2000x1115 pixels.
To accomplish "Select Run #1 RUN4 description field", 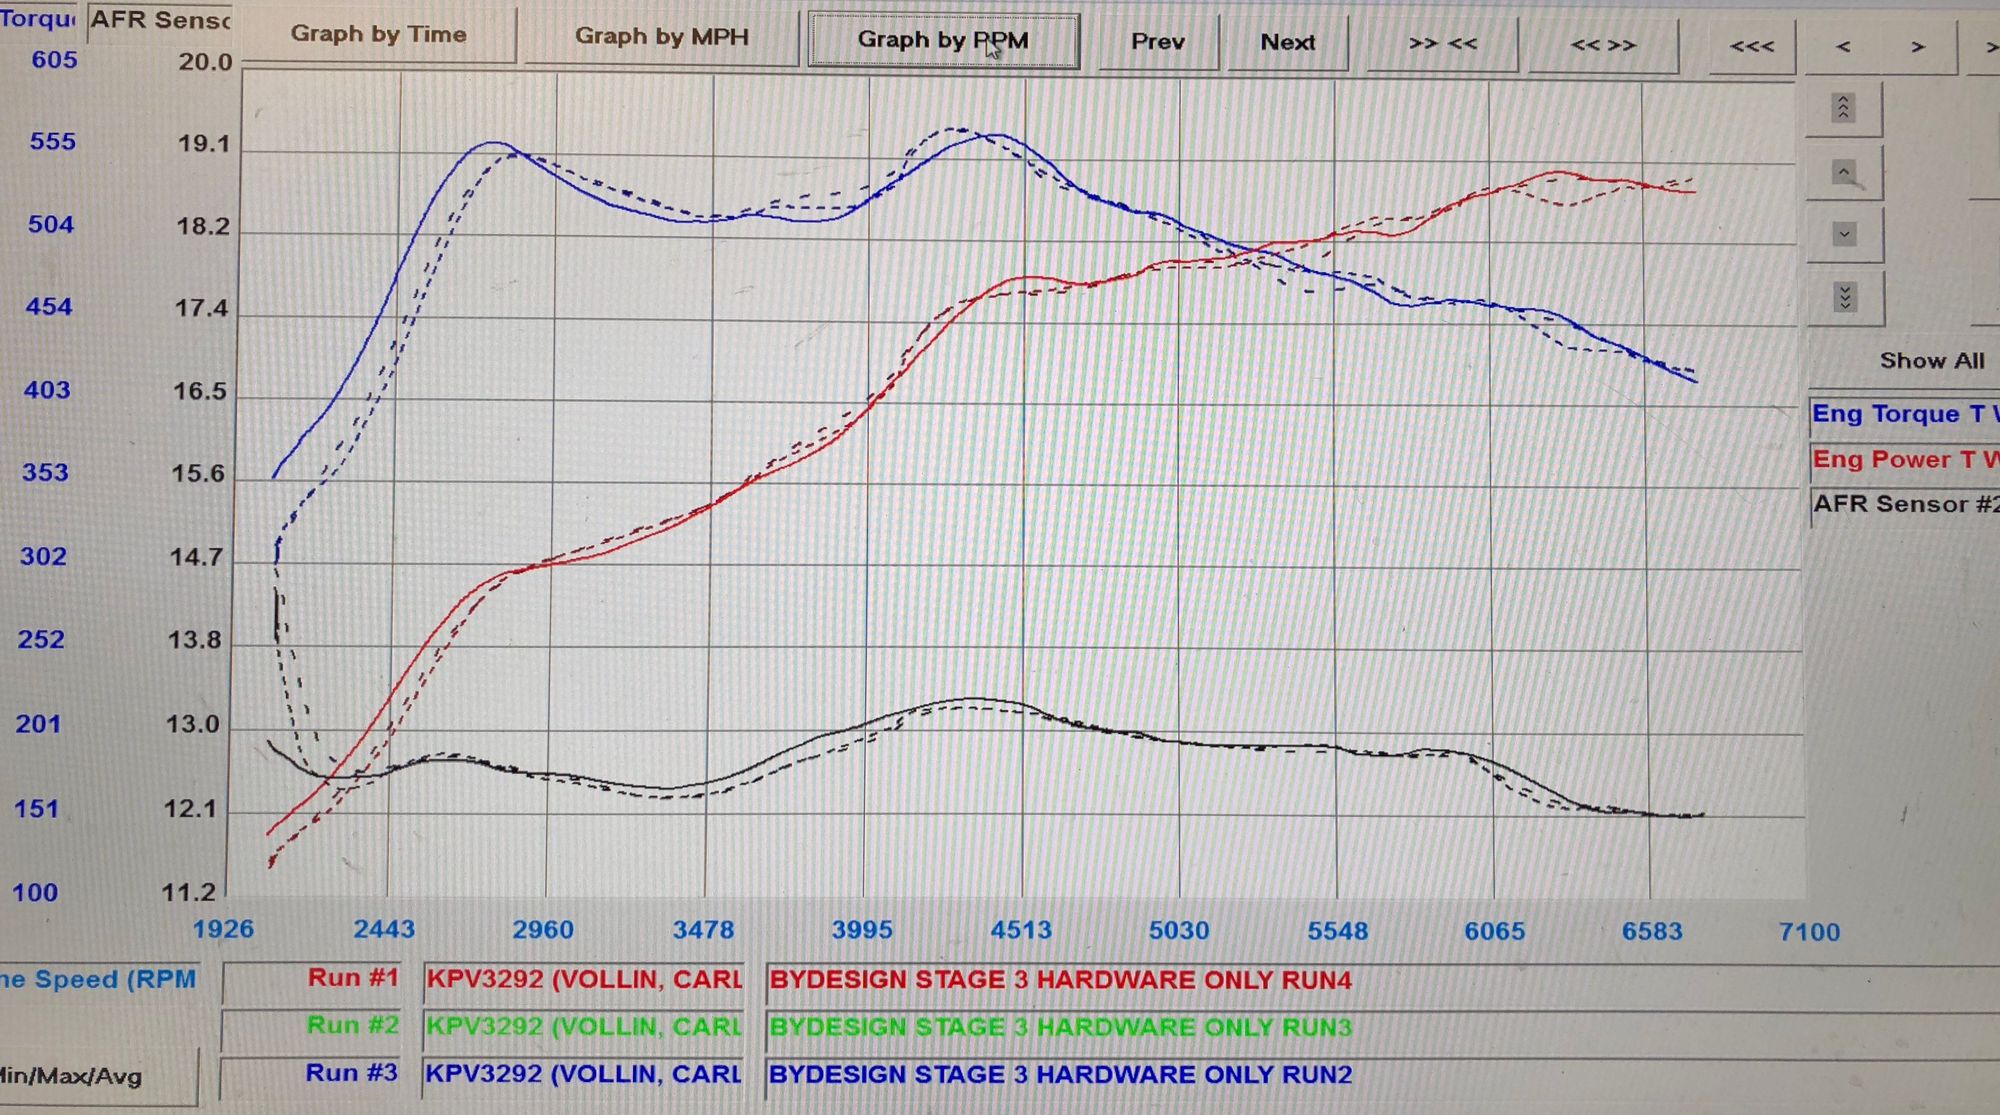I will coord(1060,980).
